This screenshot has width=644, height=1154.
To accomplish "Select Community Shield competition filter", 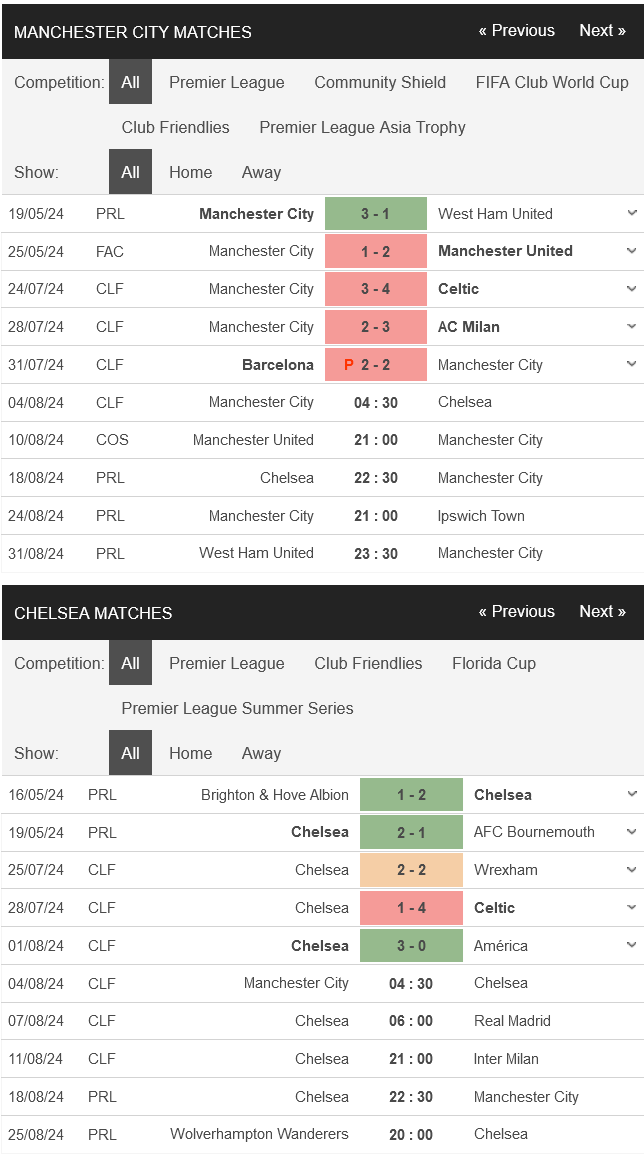I will tap(380, 82).
